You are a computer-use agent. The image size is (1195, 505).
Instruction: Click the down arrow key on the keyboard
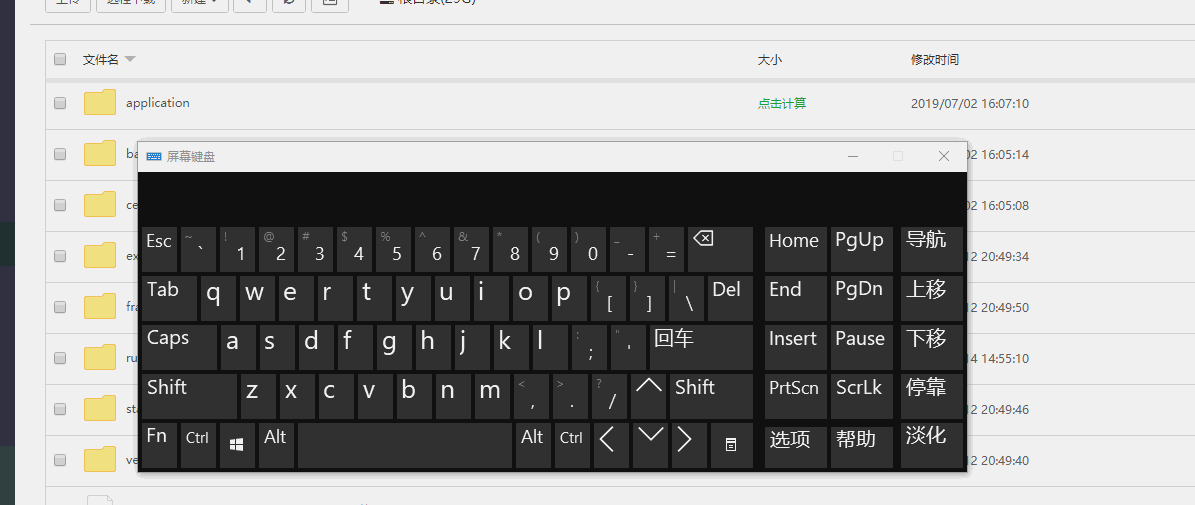click(650, 446)
